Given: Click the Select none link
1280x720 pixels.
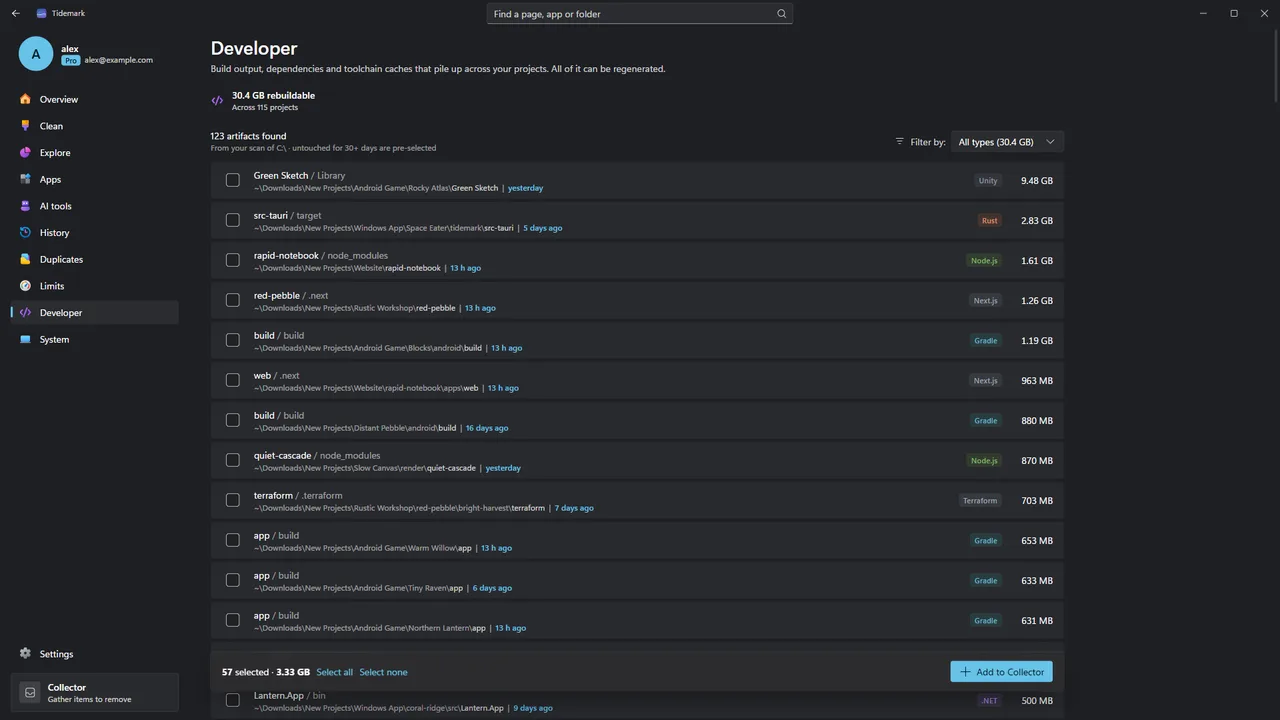Looking at the screenshot, I should coord(383,672).
